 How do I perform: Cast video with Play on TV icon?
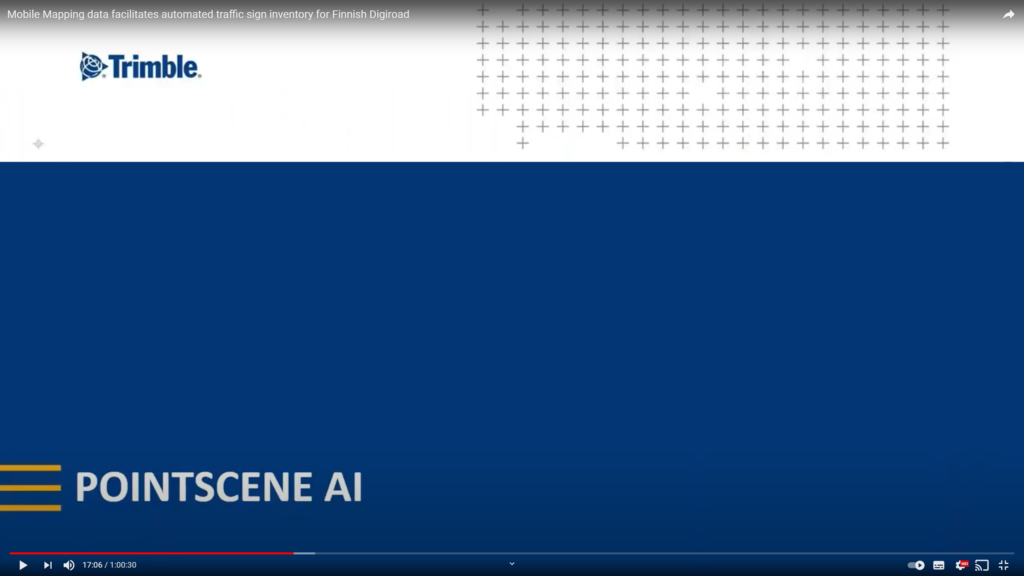[982, 565]
